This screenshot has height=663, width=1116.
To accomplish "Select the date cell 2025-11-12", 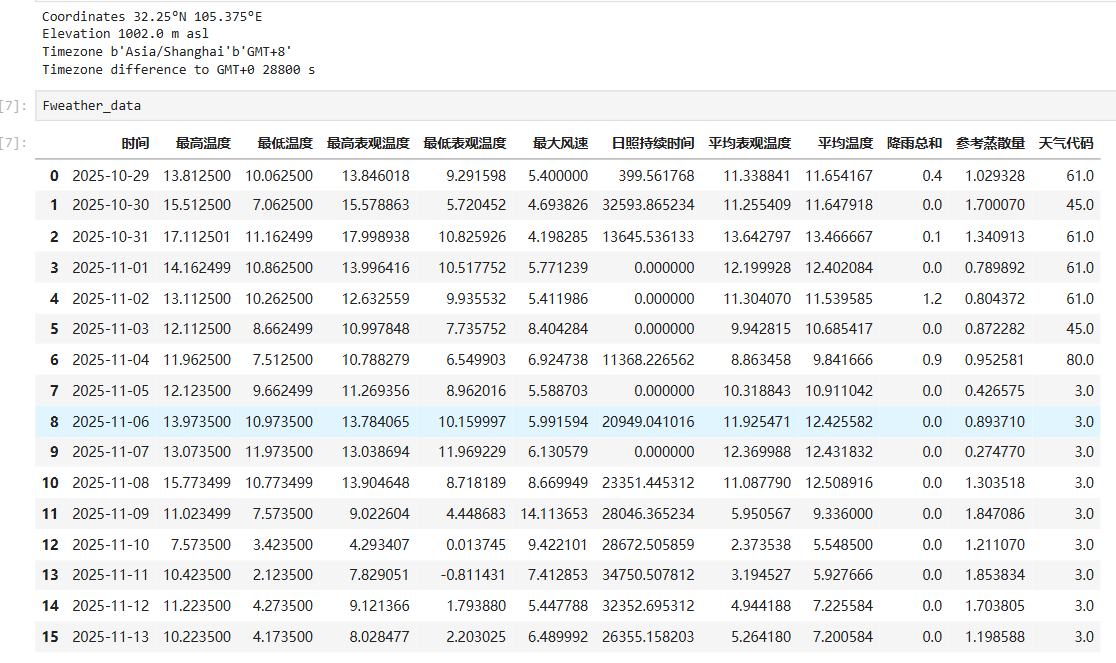I will (x=111, y=606).
